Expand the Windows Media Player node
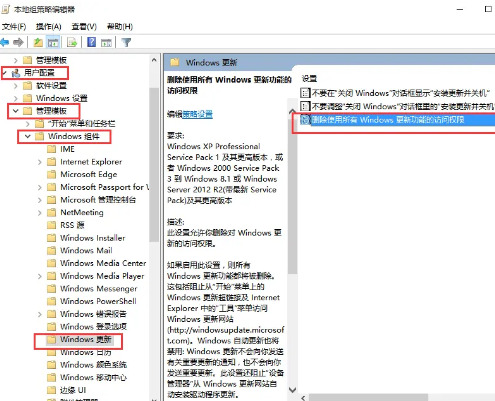Image resolution: width=495 pixels, height=401 pixels. [x=40, y=276]
